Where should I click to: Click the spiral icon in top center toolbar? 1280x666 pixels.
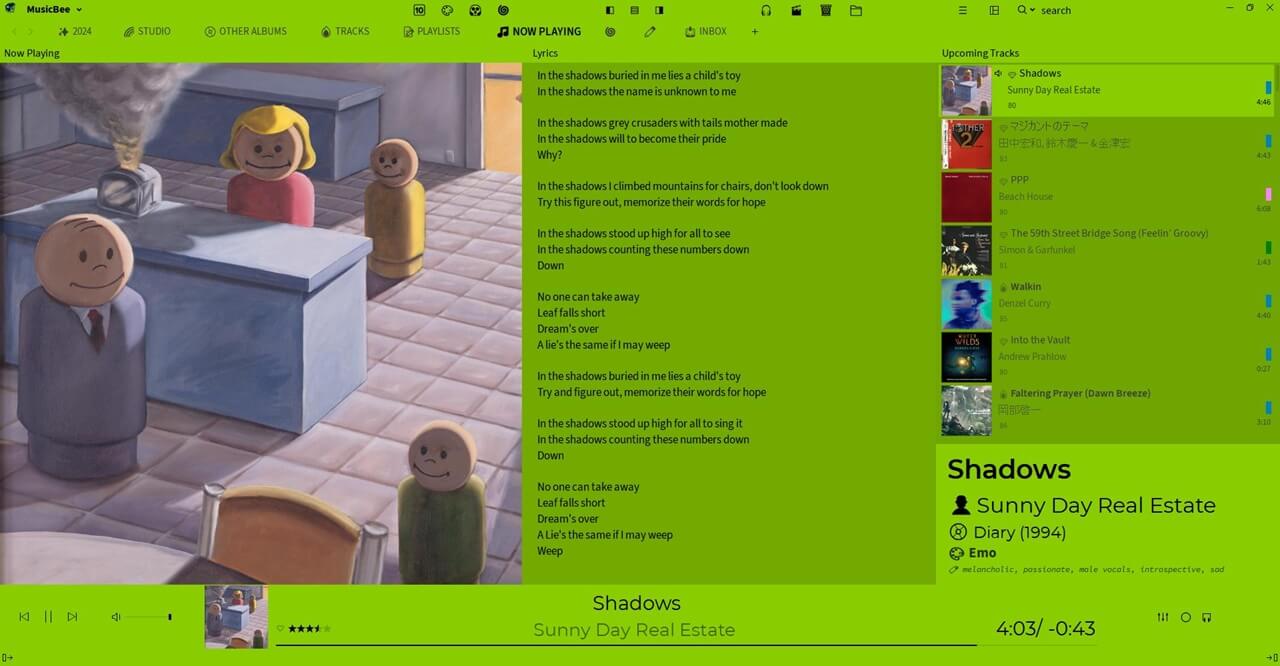tap(503, 10)
